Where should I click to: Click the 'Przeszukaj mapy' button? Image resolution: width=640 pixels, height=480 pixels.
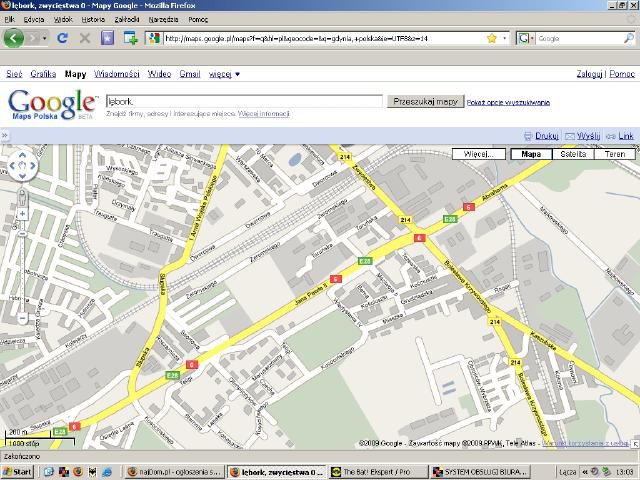click(x=425, y=101)
